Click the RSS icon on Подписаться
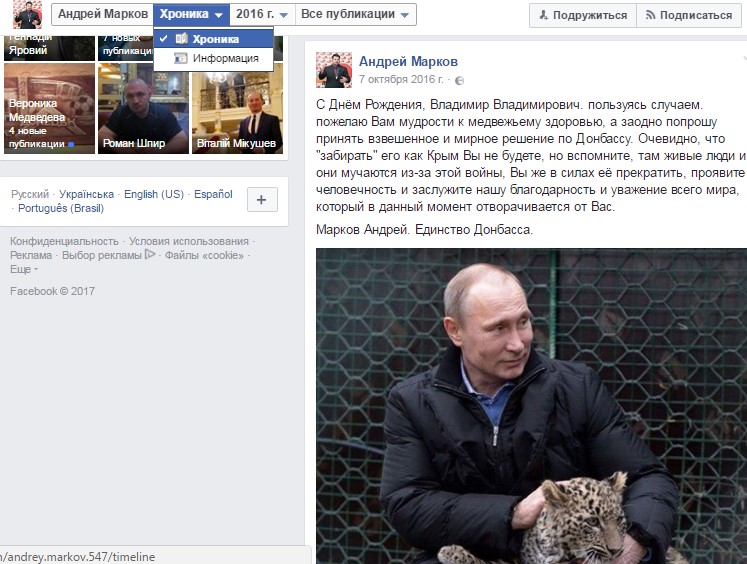Screen dimensions: 747x564 pos(650,15)
